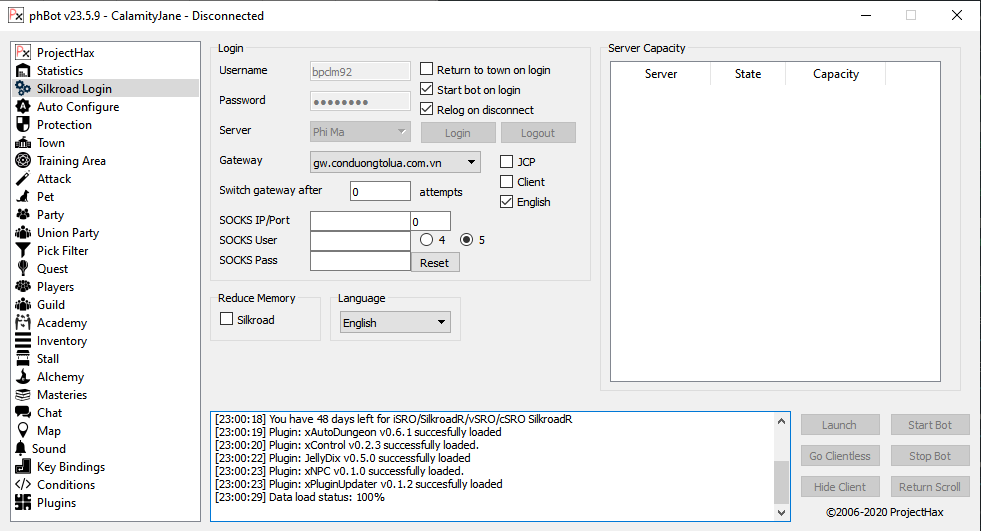Click the Alchemy flask icon
981x531 pixels.
coord(24,377)
